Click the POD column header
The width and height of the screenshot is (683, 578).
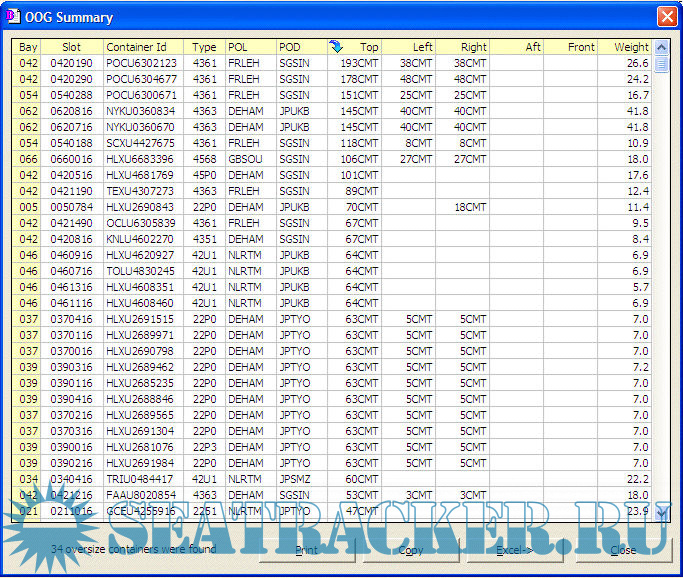pos(300,47)
